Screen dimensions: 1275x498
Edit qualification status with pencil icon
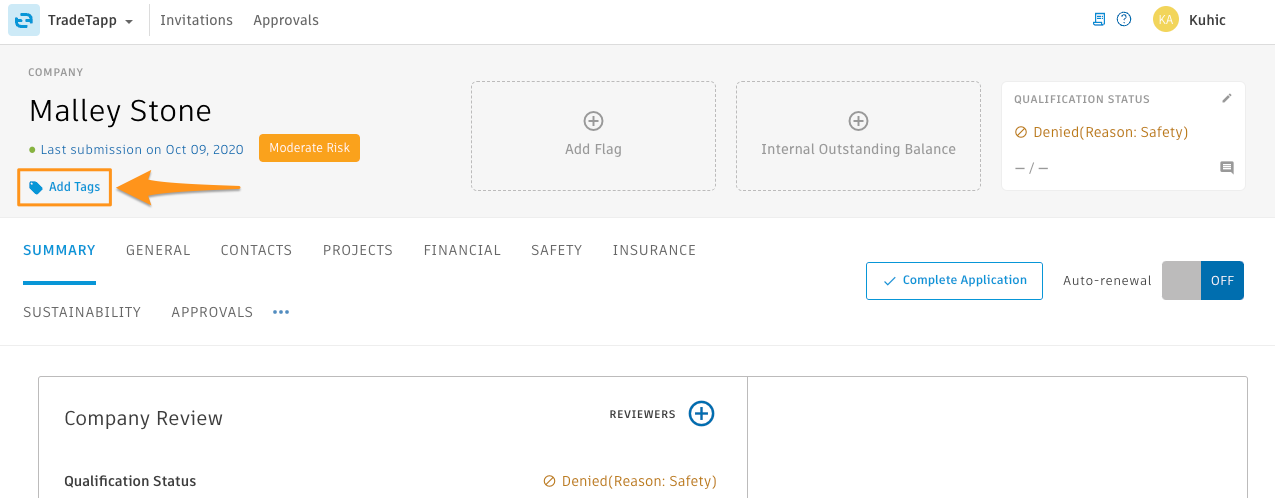[1227, 98]
